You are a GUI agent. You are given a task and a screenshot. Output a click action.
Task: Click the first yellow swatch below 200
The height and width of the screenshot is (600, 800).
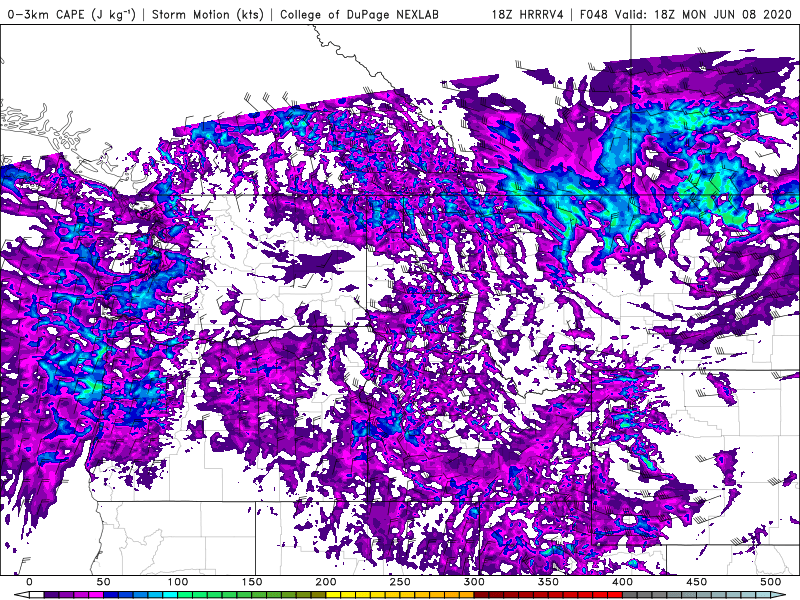coord(333,594)
